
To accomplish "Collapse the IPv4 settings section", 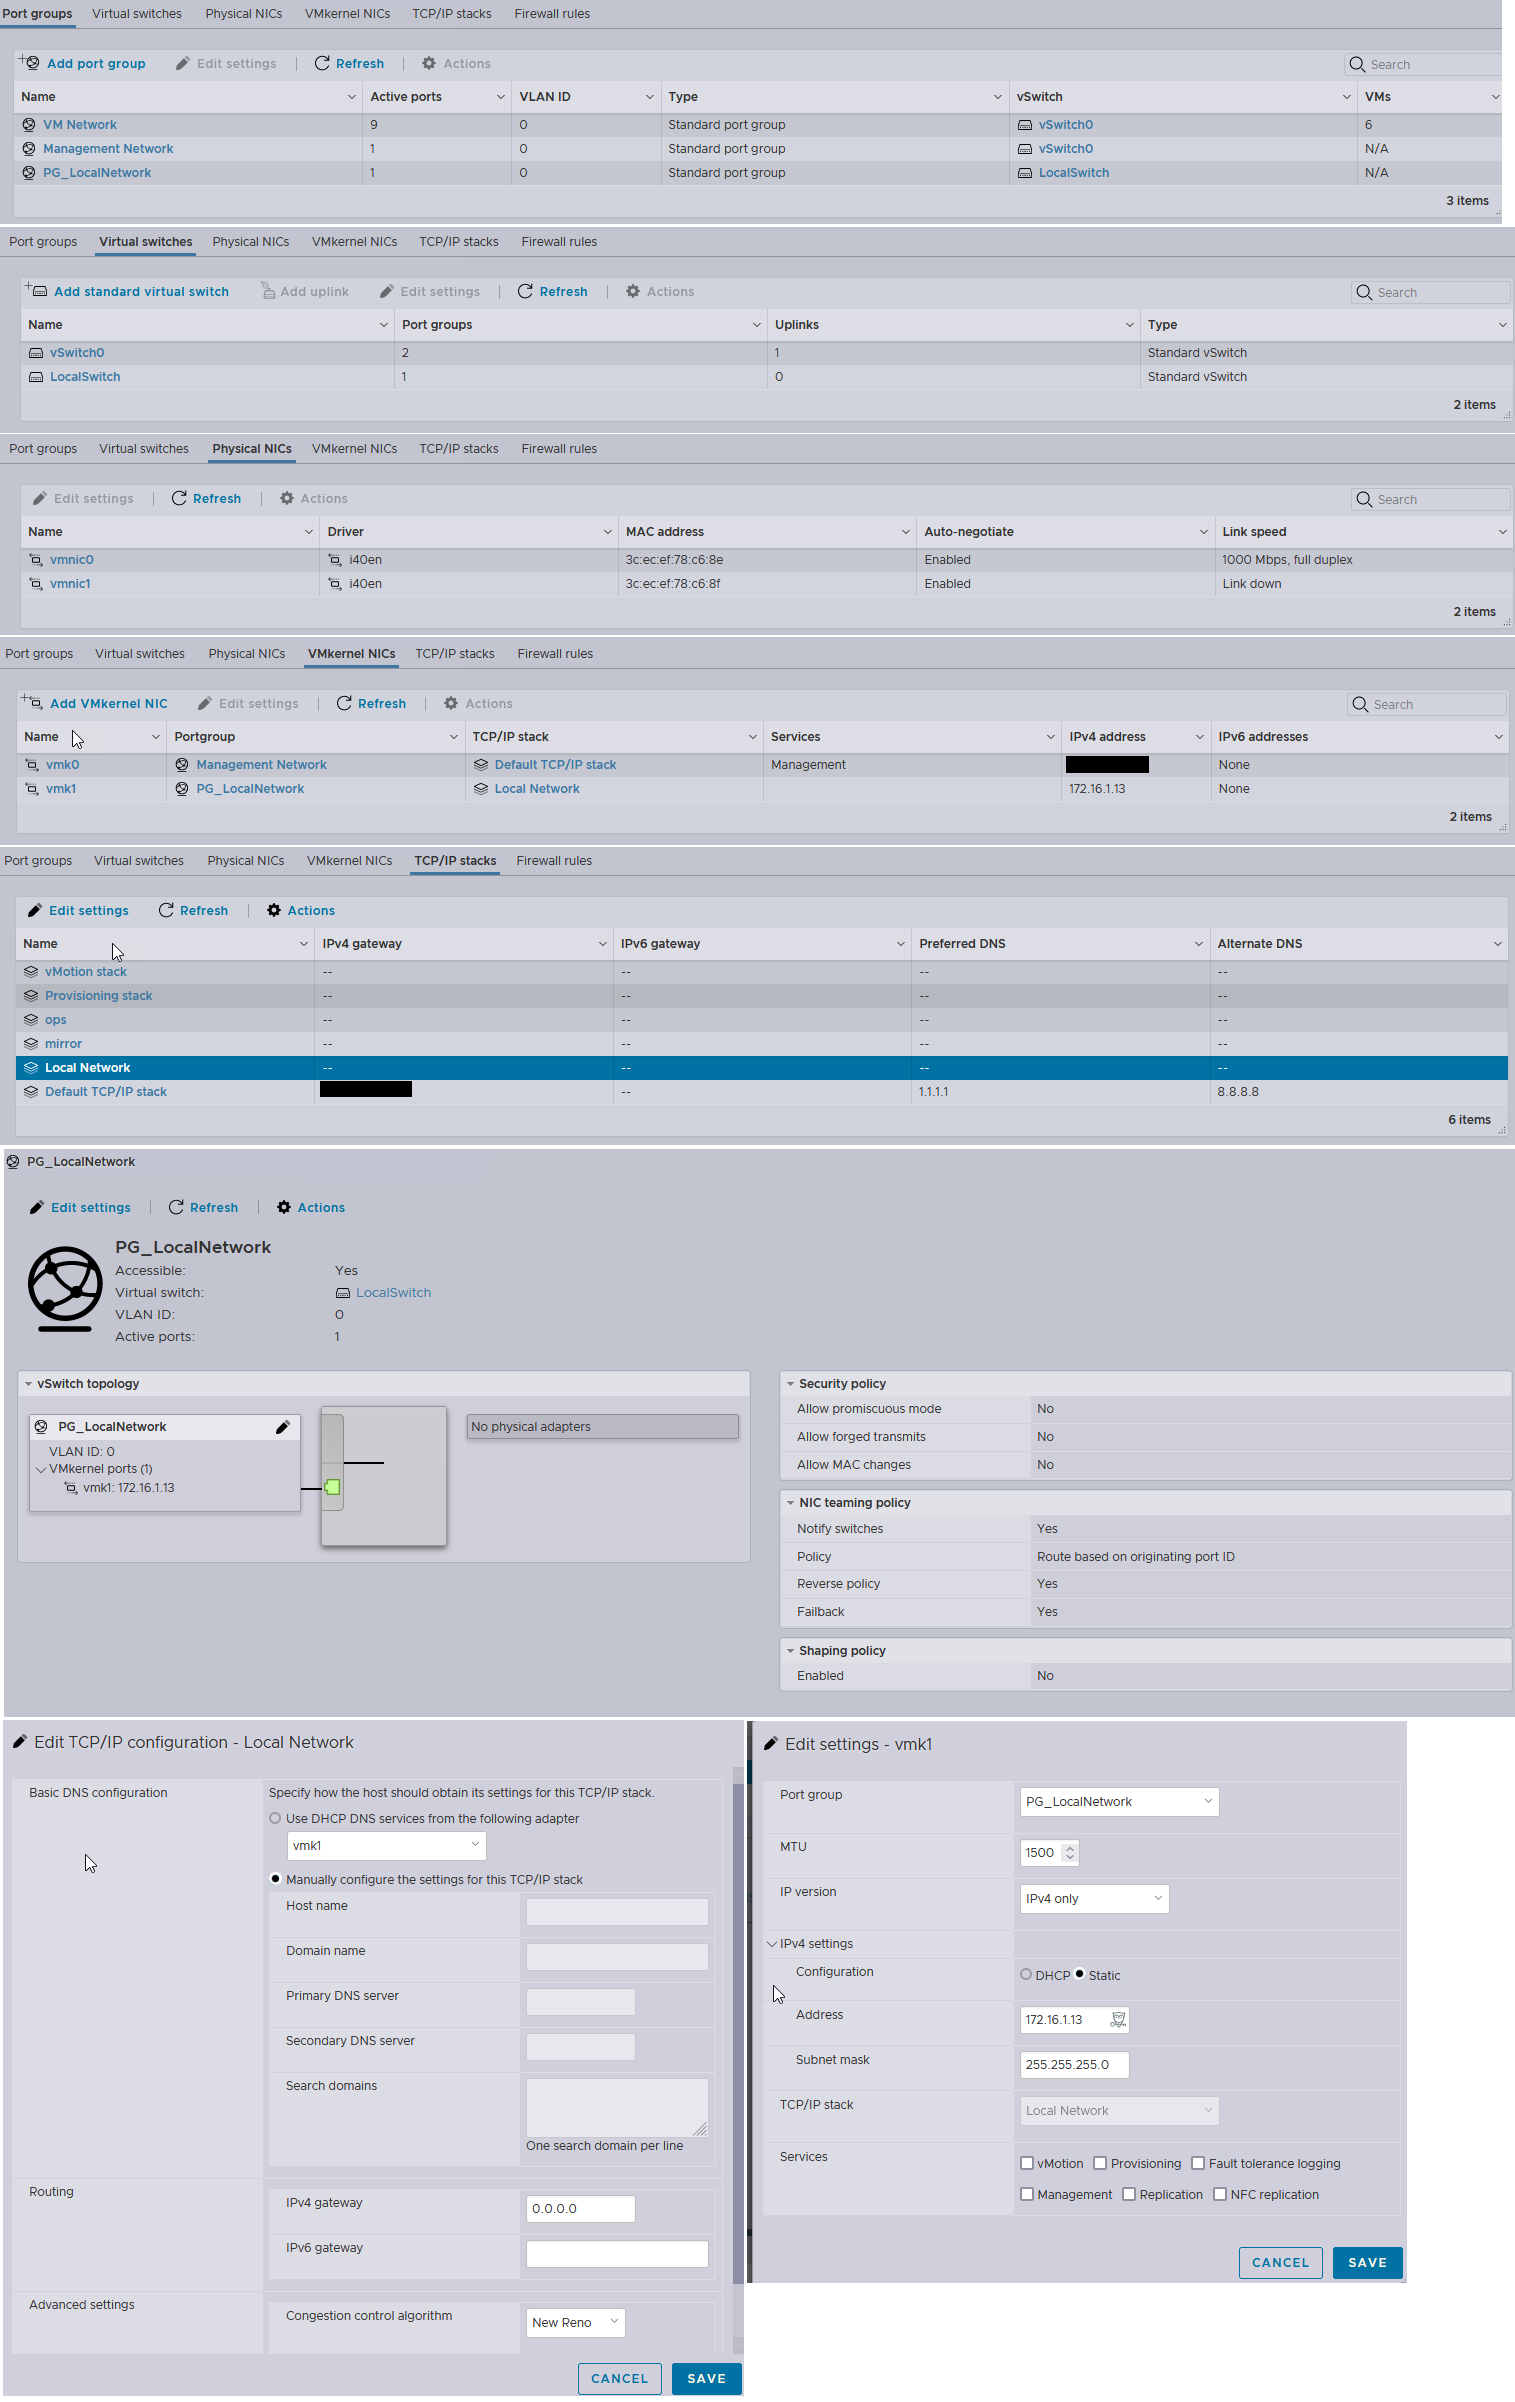I will (x=772, y=1944).
